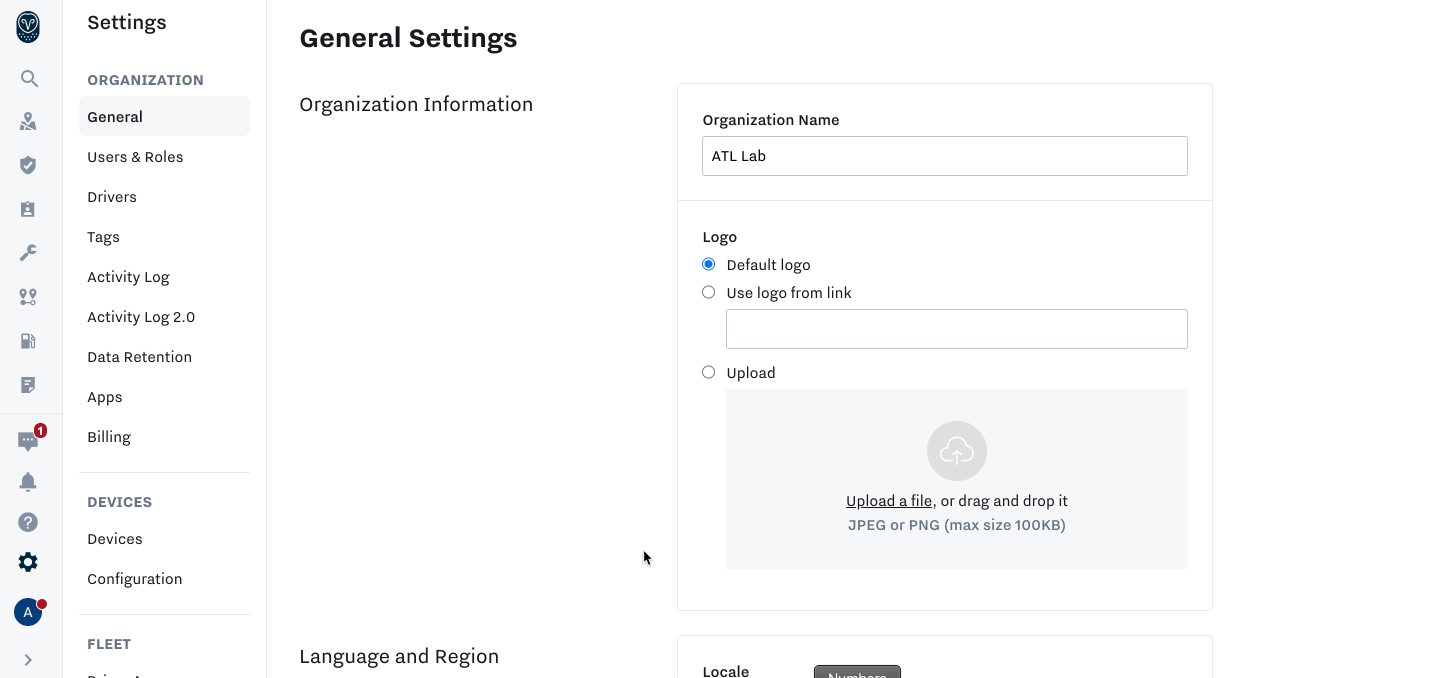Select the Upload logo radio button

709,373
